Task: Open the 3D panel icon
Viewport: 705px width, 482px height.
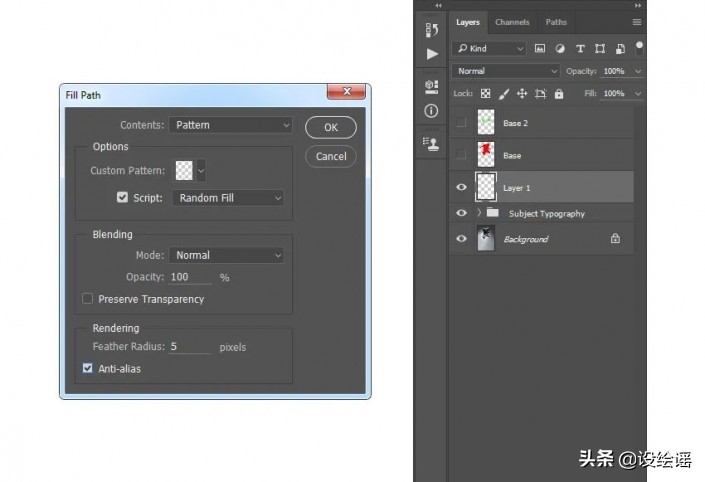Action: tap(432, 86)
